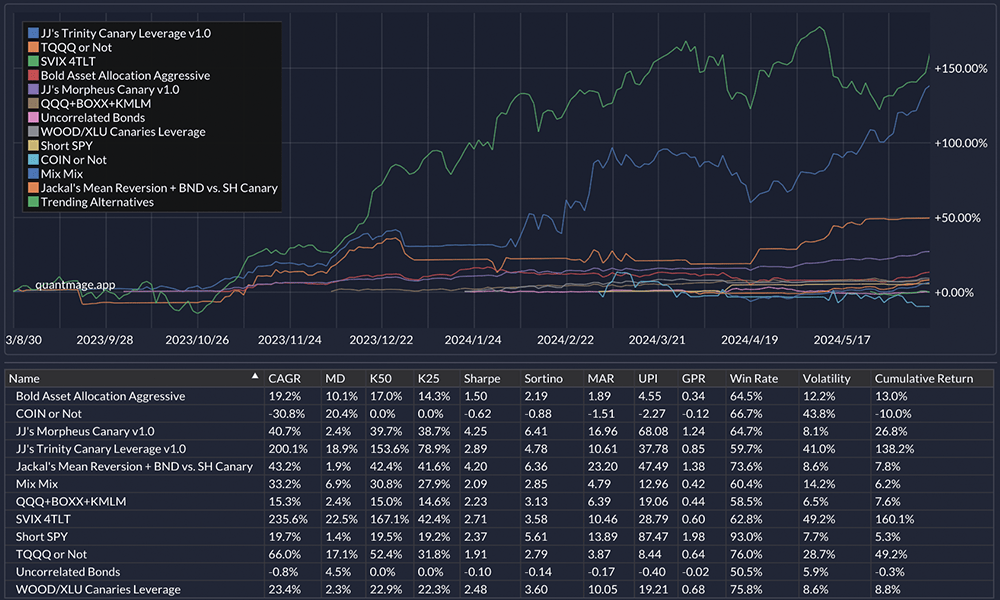Select Jackal's Mean Reversion row name in table
This screenshot has height=600, width=1000.
(134, 466)
